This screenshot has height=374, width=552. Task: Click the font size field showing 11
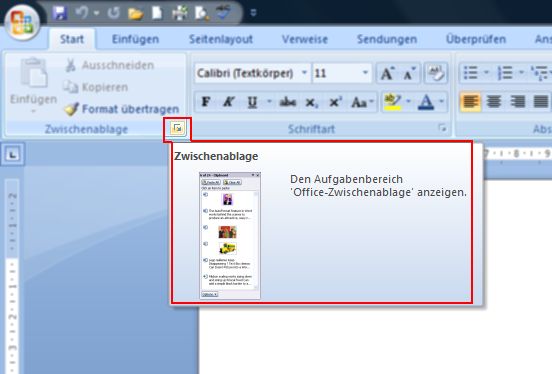pyautogui.click(x=336, y=73)
